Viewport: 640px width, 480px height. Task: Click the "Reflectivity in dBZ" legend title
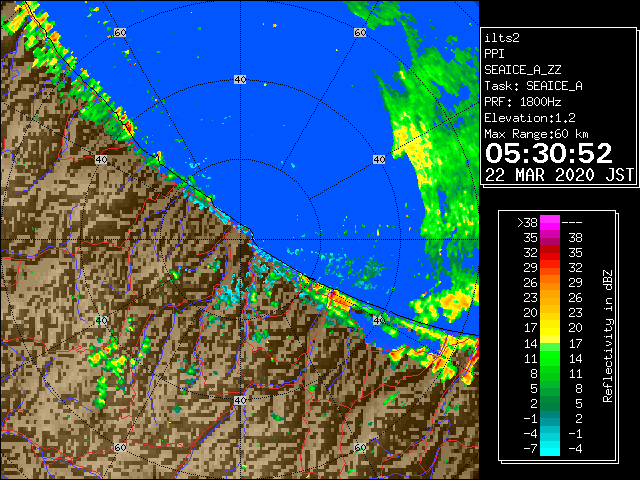608,336
